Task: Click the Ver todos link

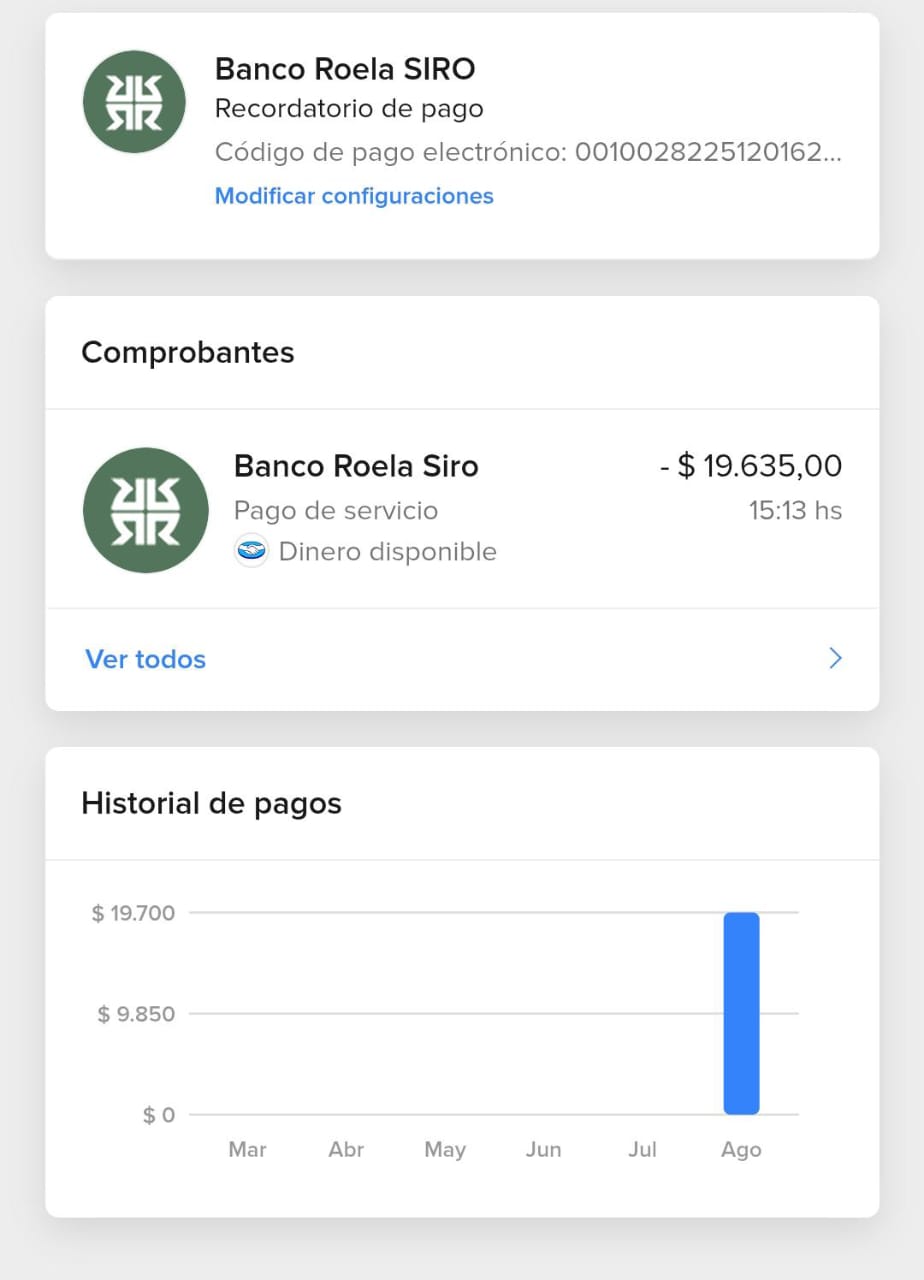Action: pyautogui.click(x=145, y=659)
